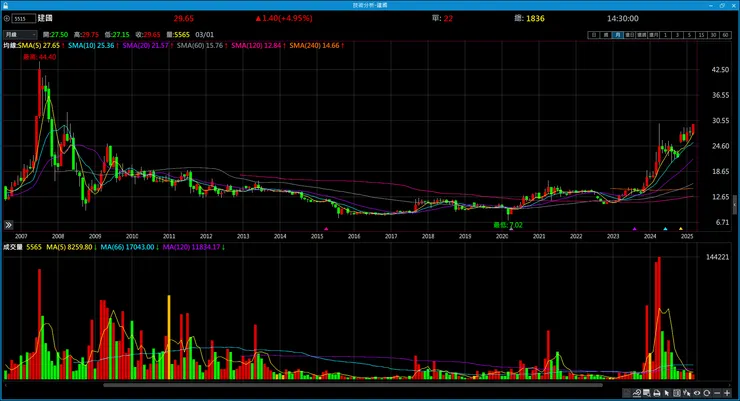Image resolution: width=740 pixels, height=401 pixels.
Task: Toggle the eye visibility icon in bottom toolbar
Action: [x=697, y=393]
